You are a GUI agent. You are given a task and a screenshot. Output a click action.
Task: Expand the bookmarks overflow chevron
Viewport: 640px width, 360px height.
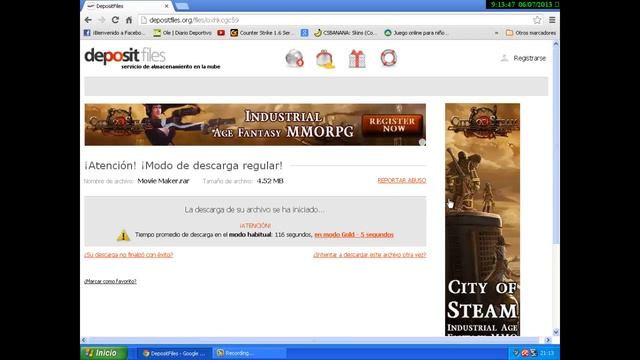496,33
